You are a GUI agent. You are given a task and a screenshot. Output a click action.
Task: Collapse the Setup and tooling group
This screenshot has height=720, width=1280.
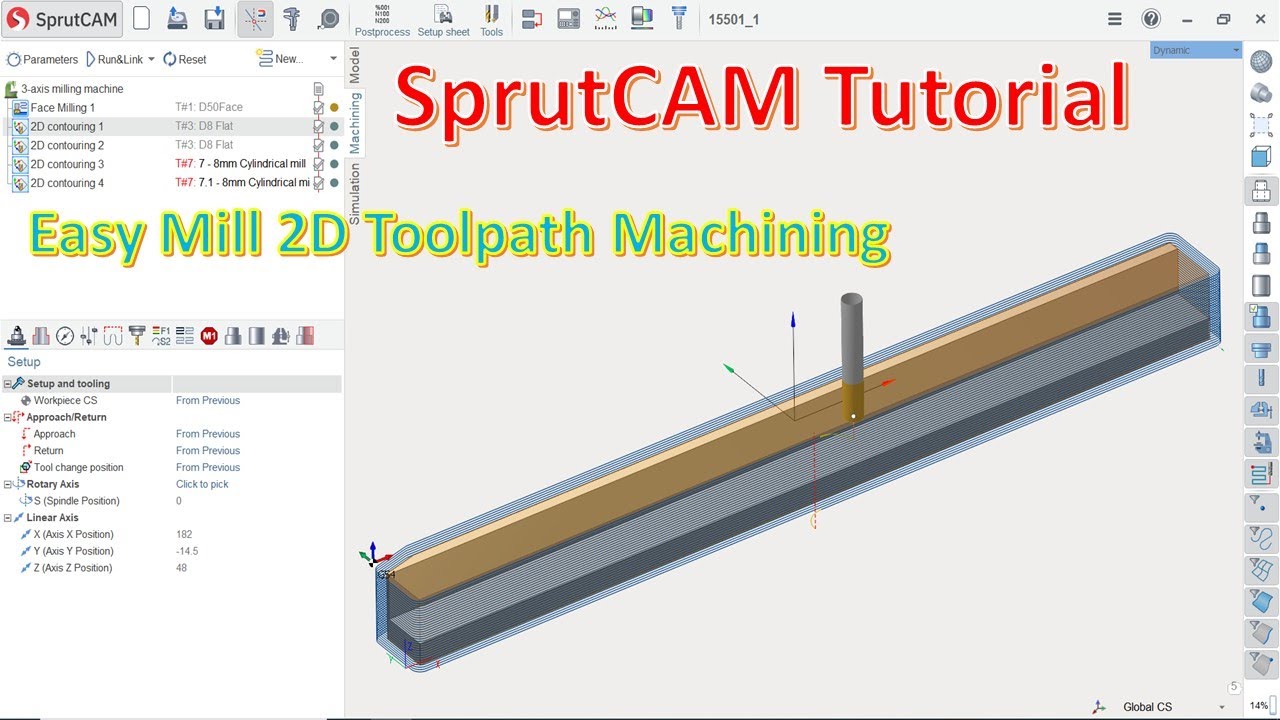pos(8,384)
